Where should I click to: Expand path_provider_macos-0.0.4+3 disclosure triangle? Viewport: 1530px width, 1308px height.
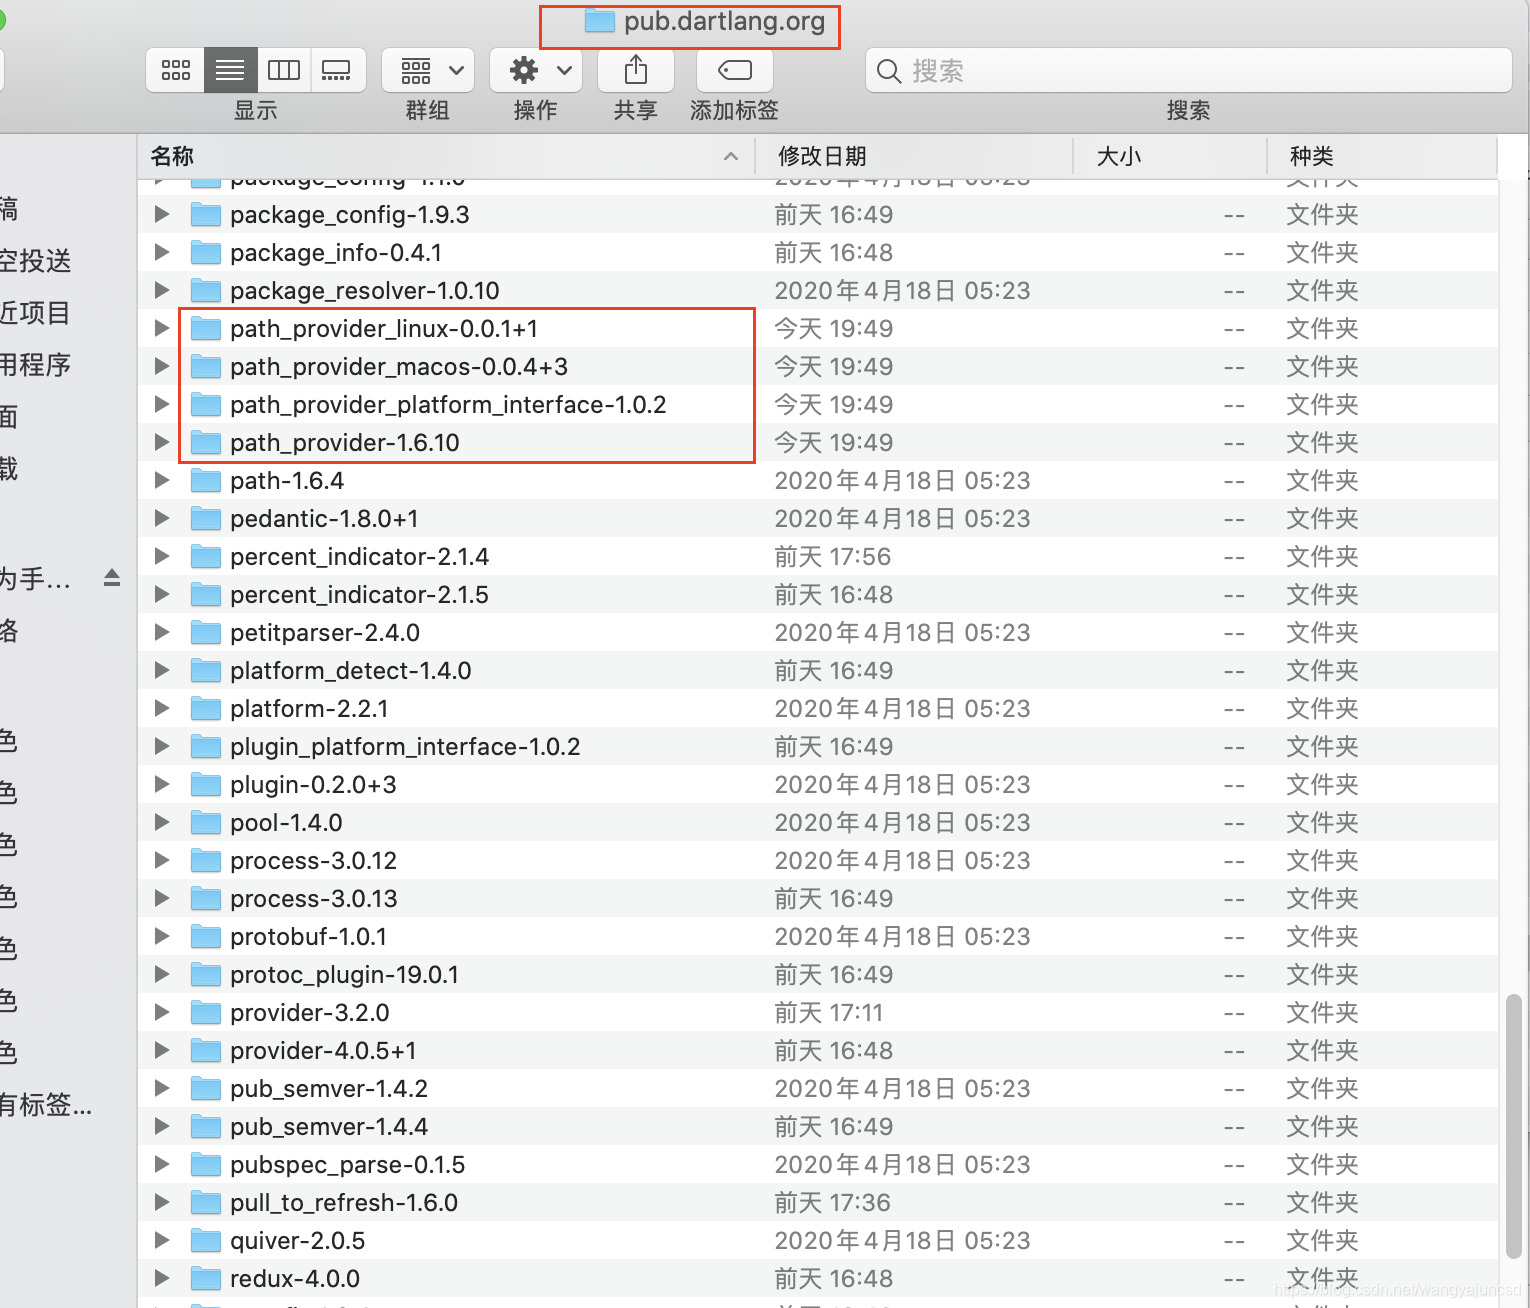pyautogui.click(x=161, y=366)
